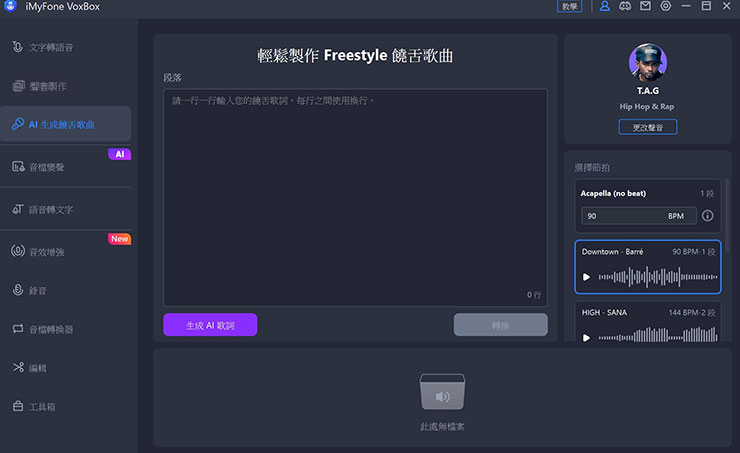740x453 pixels.
Task: Open the mail feedback icon
Action: (x=645, y=6)
